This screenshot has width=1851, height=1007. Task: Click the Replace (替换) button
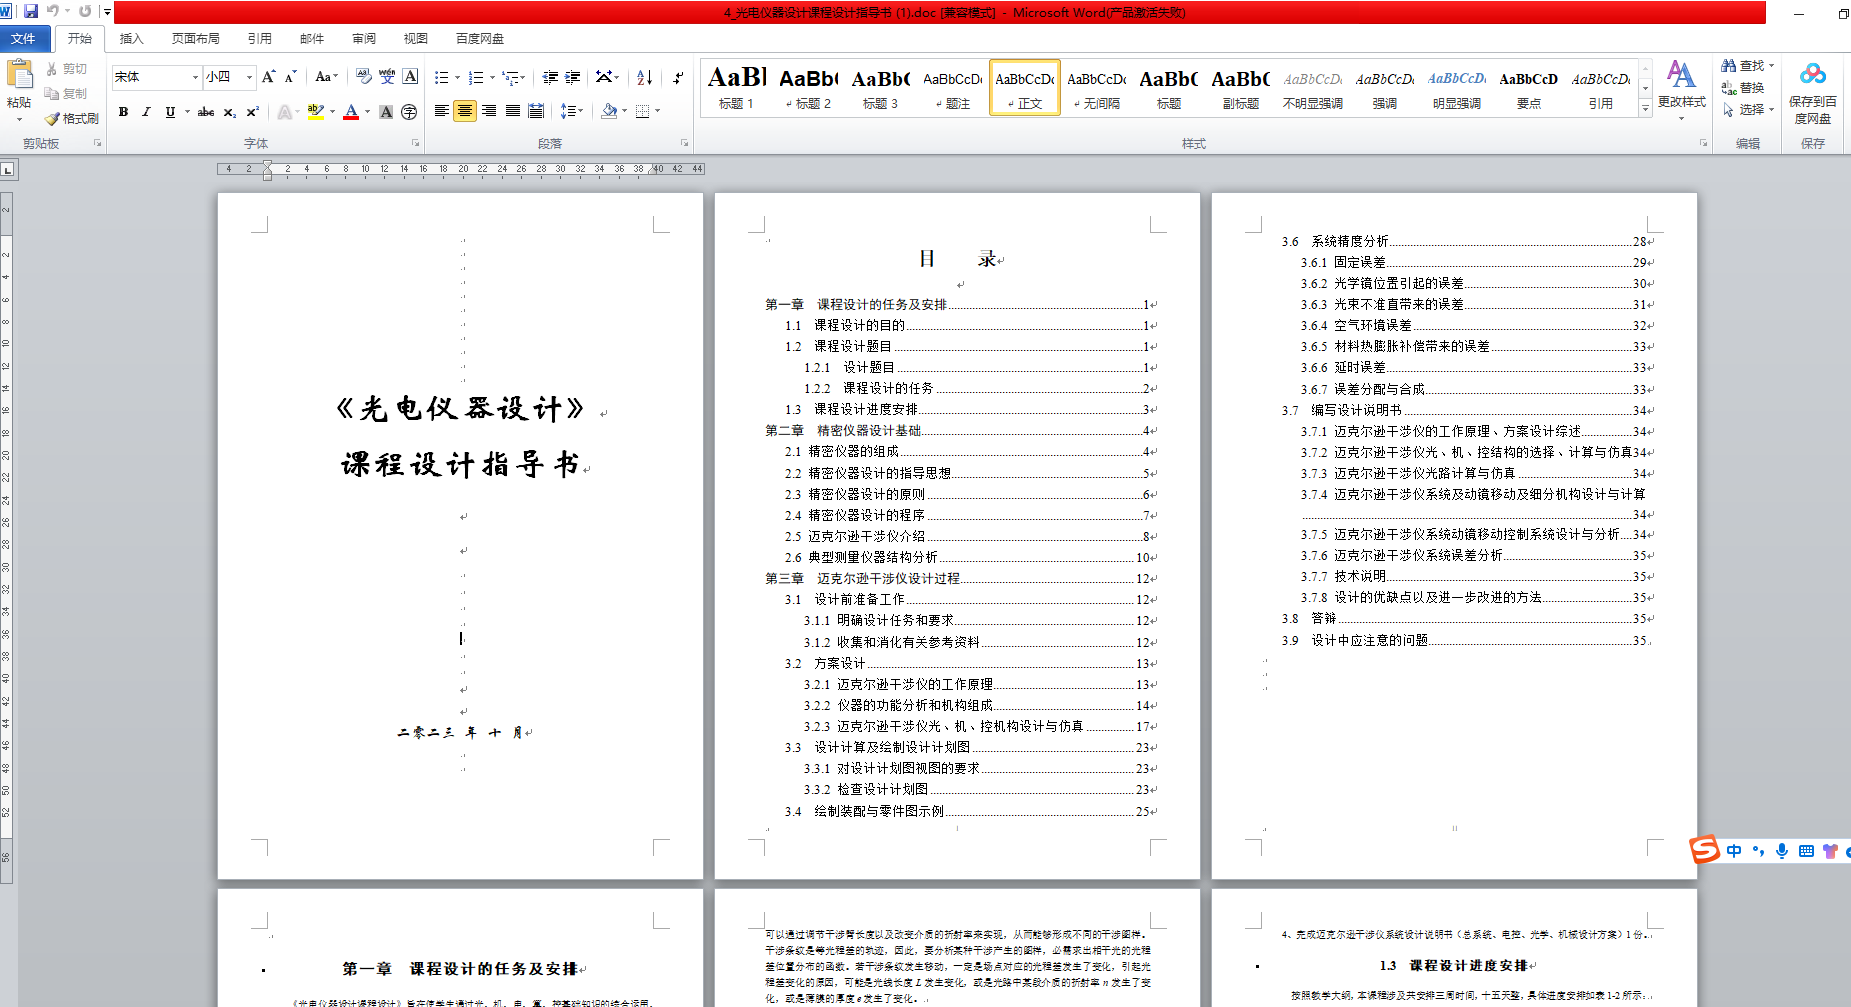(x=1743, y=88)
